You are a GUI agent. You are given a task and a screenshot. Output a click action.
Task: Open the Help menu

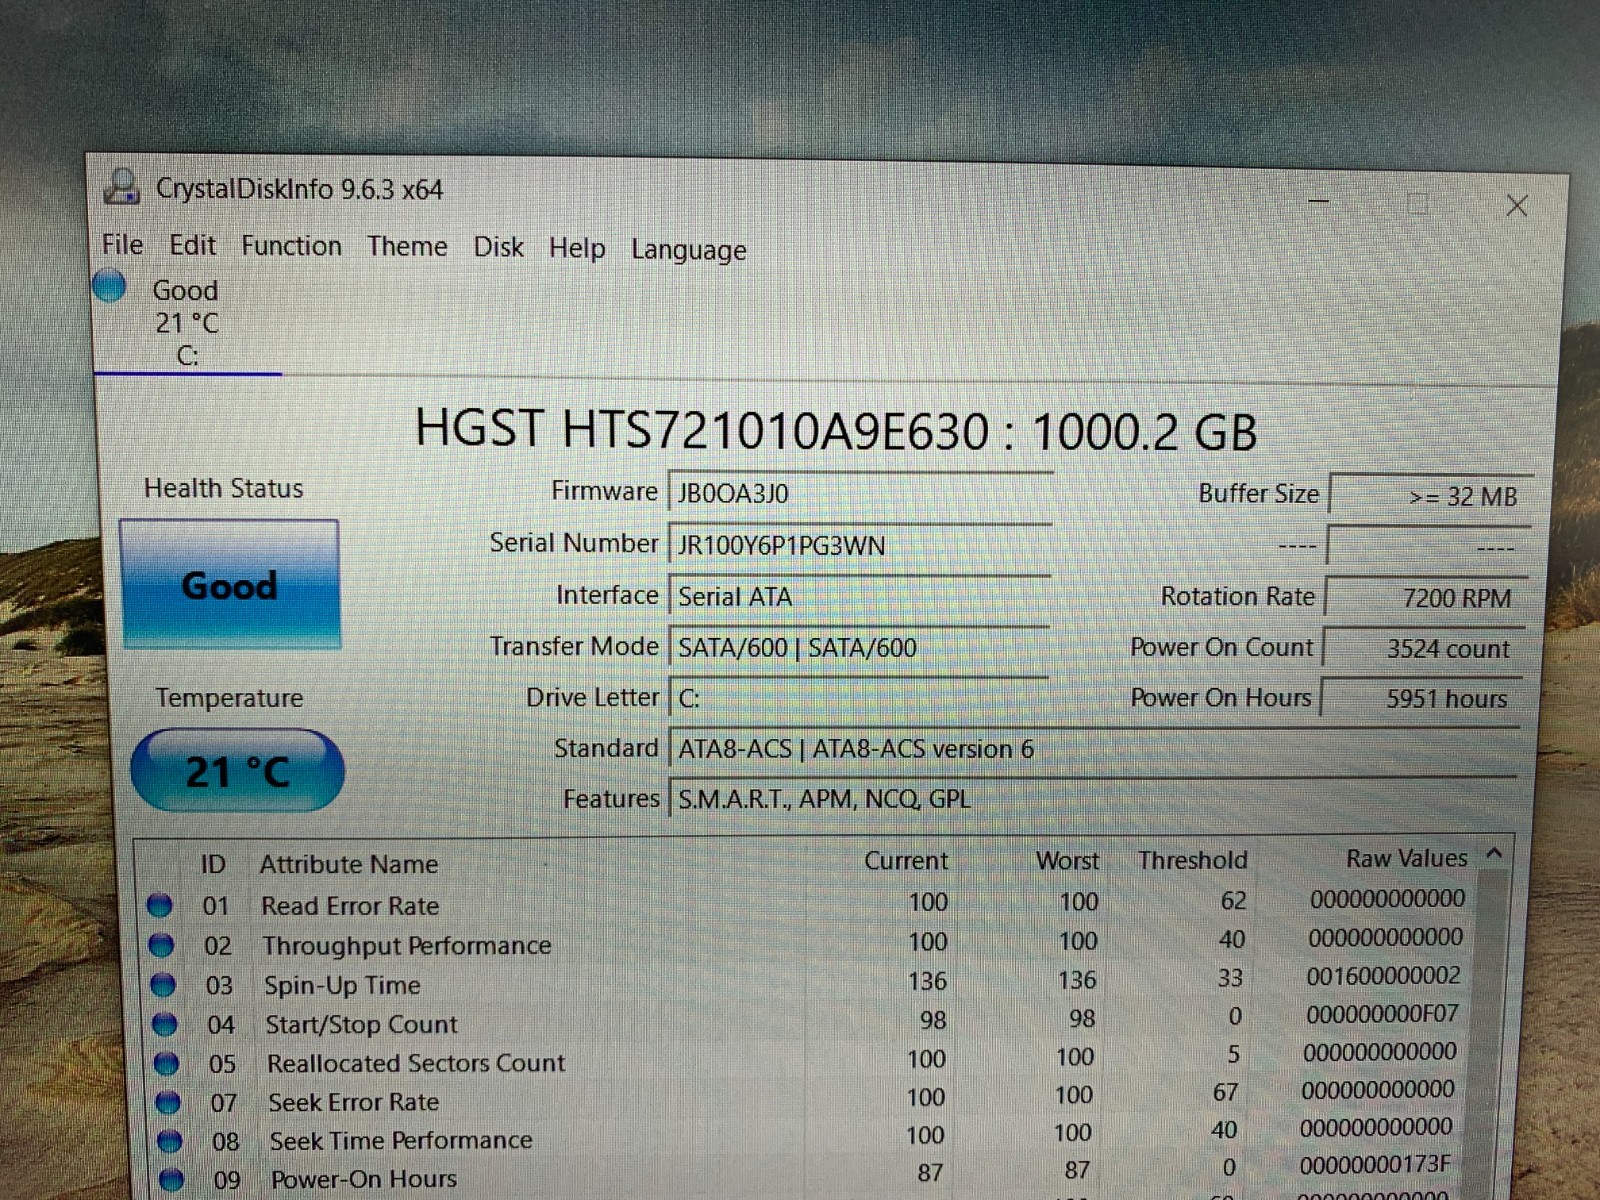577,248
